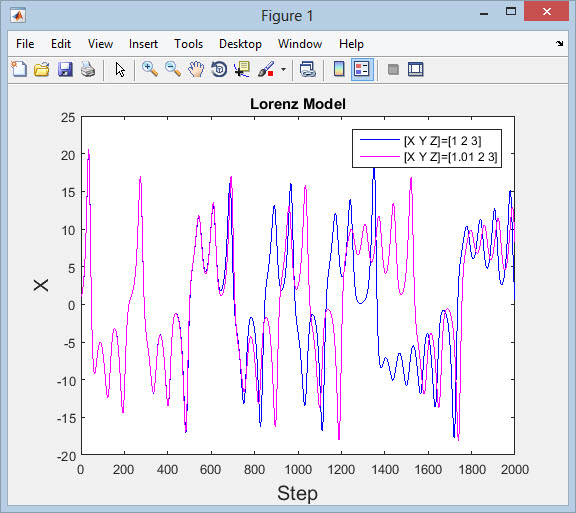Expand the toolbar dock arrow at right
576x513 pixels.
(x=559, y=43)
